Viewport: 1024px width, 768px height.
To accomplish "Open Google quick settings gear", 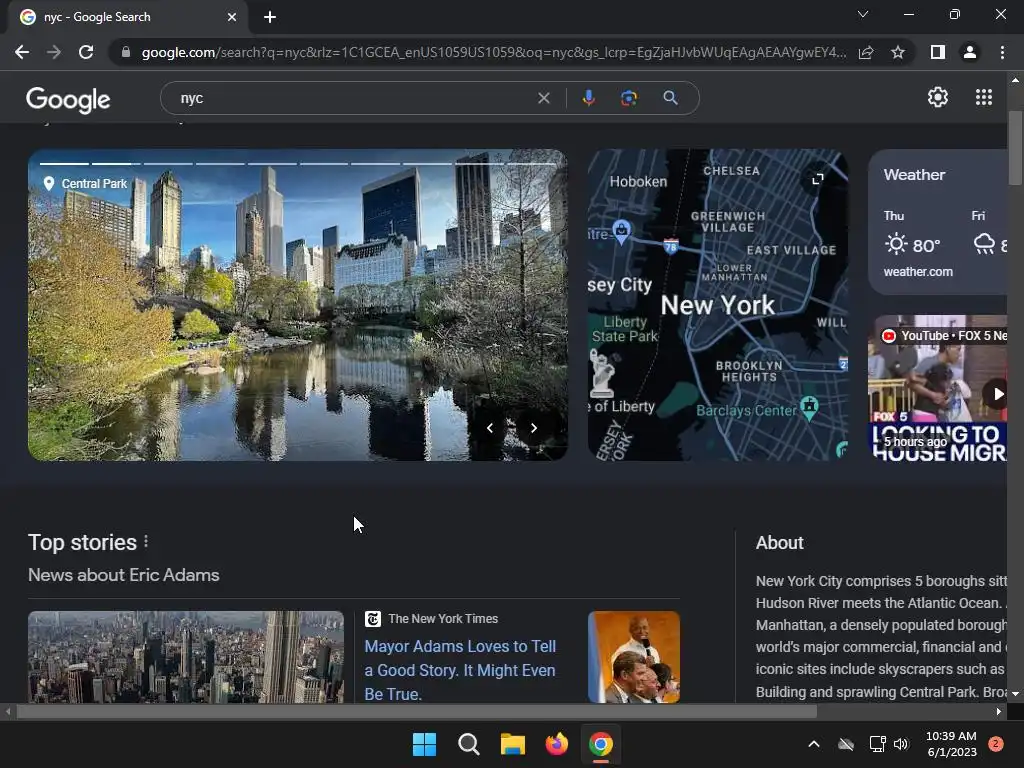I will point(938,97).
